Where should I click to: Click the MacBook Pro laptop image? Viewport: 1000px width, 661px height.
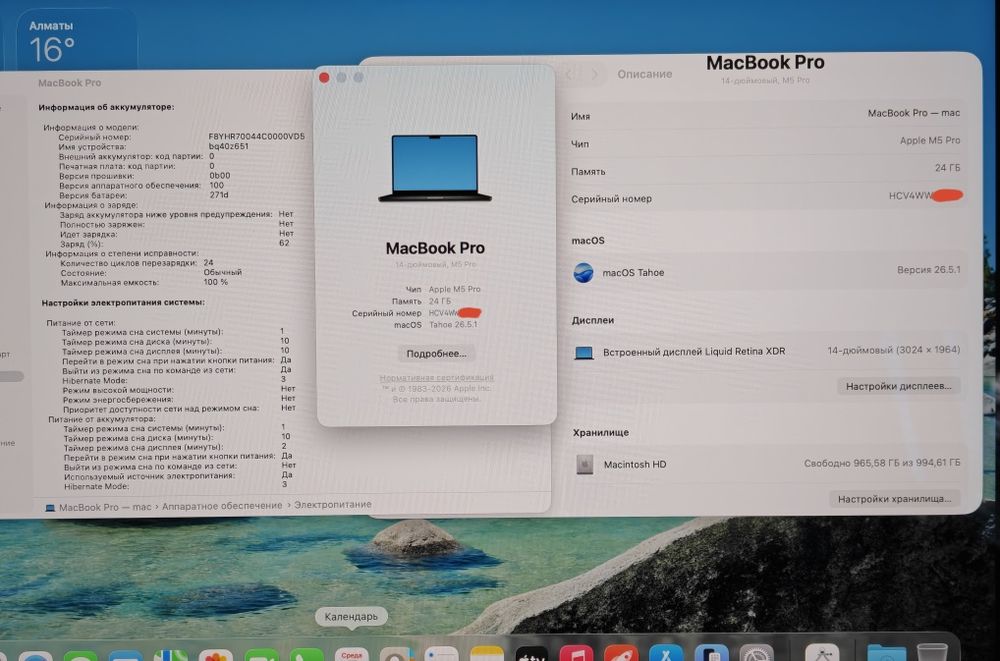tap(435, 168)
